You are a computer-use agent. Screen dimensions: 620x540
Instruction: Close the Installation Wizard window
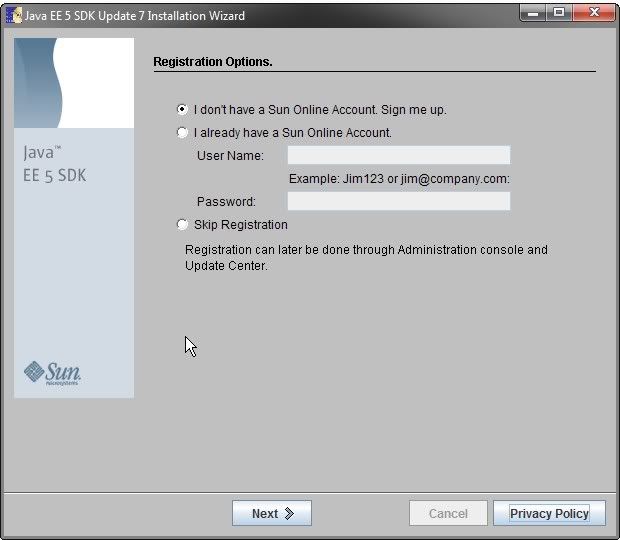click(x=596, y=14)
